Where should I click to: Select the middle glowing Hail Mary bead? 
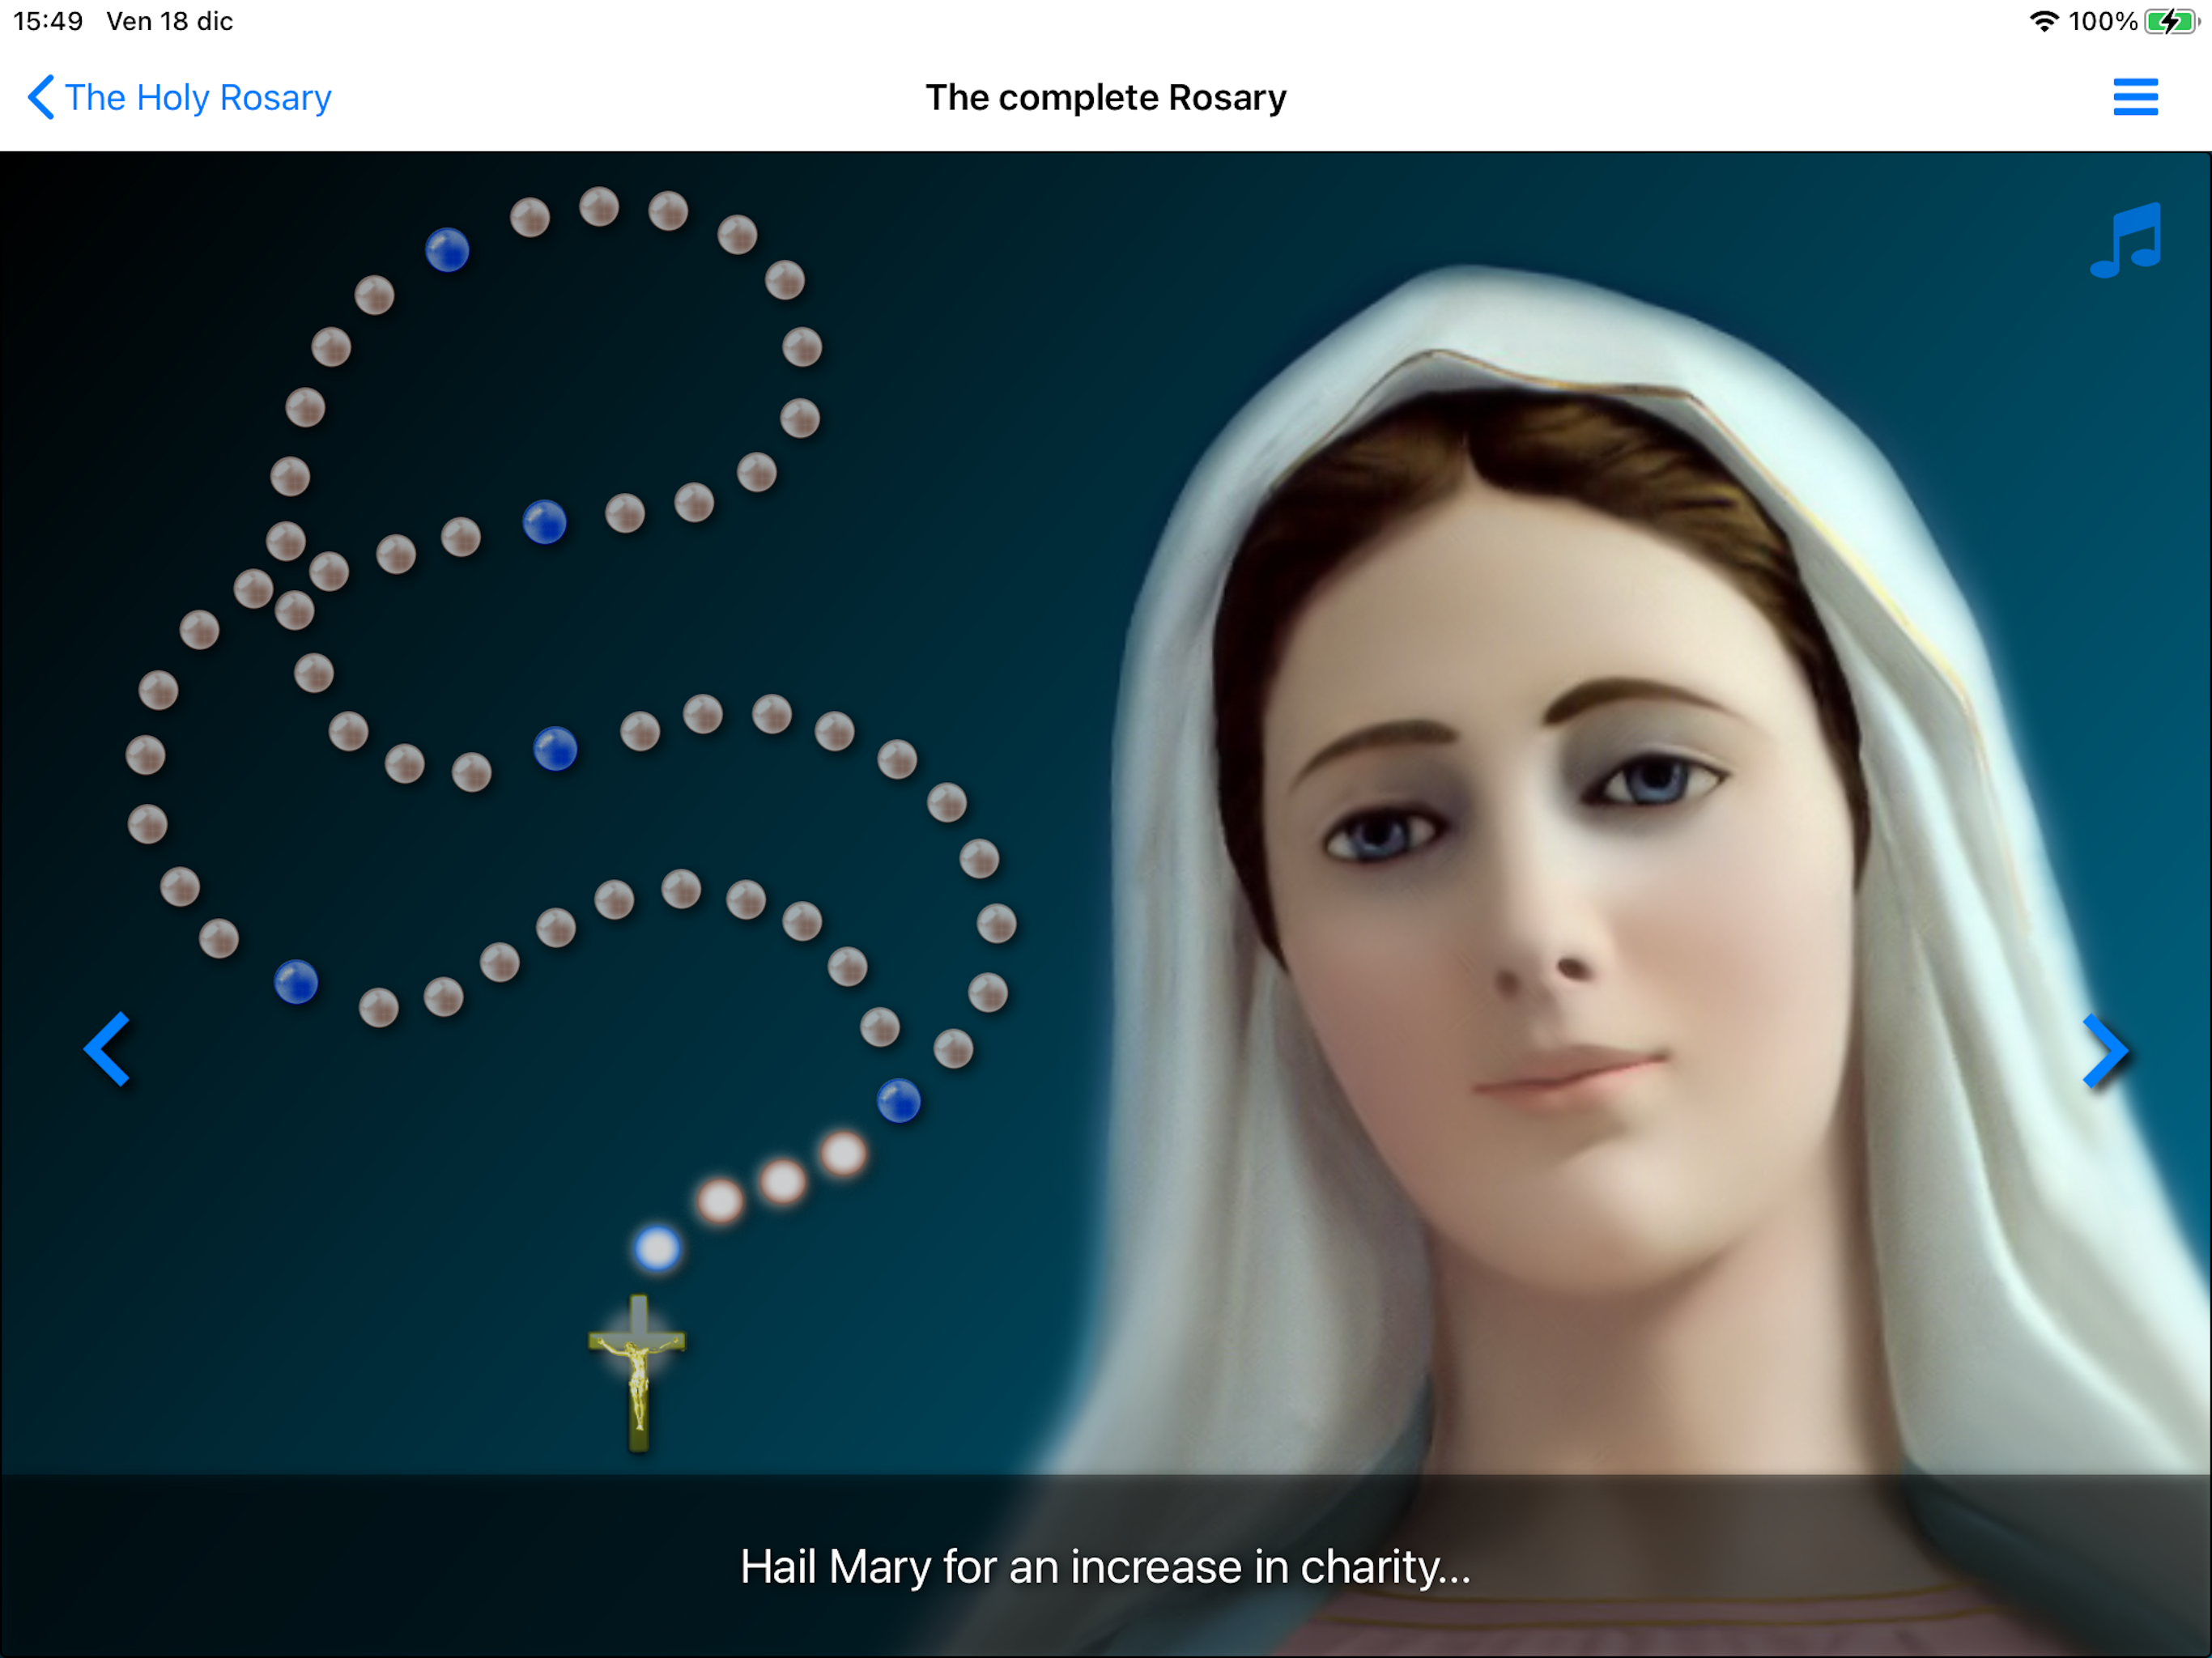click(x=783, y=1181)
